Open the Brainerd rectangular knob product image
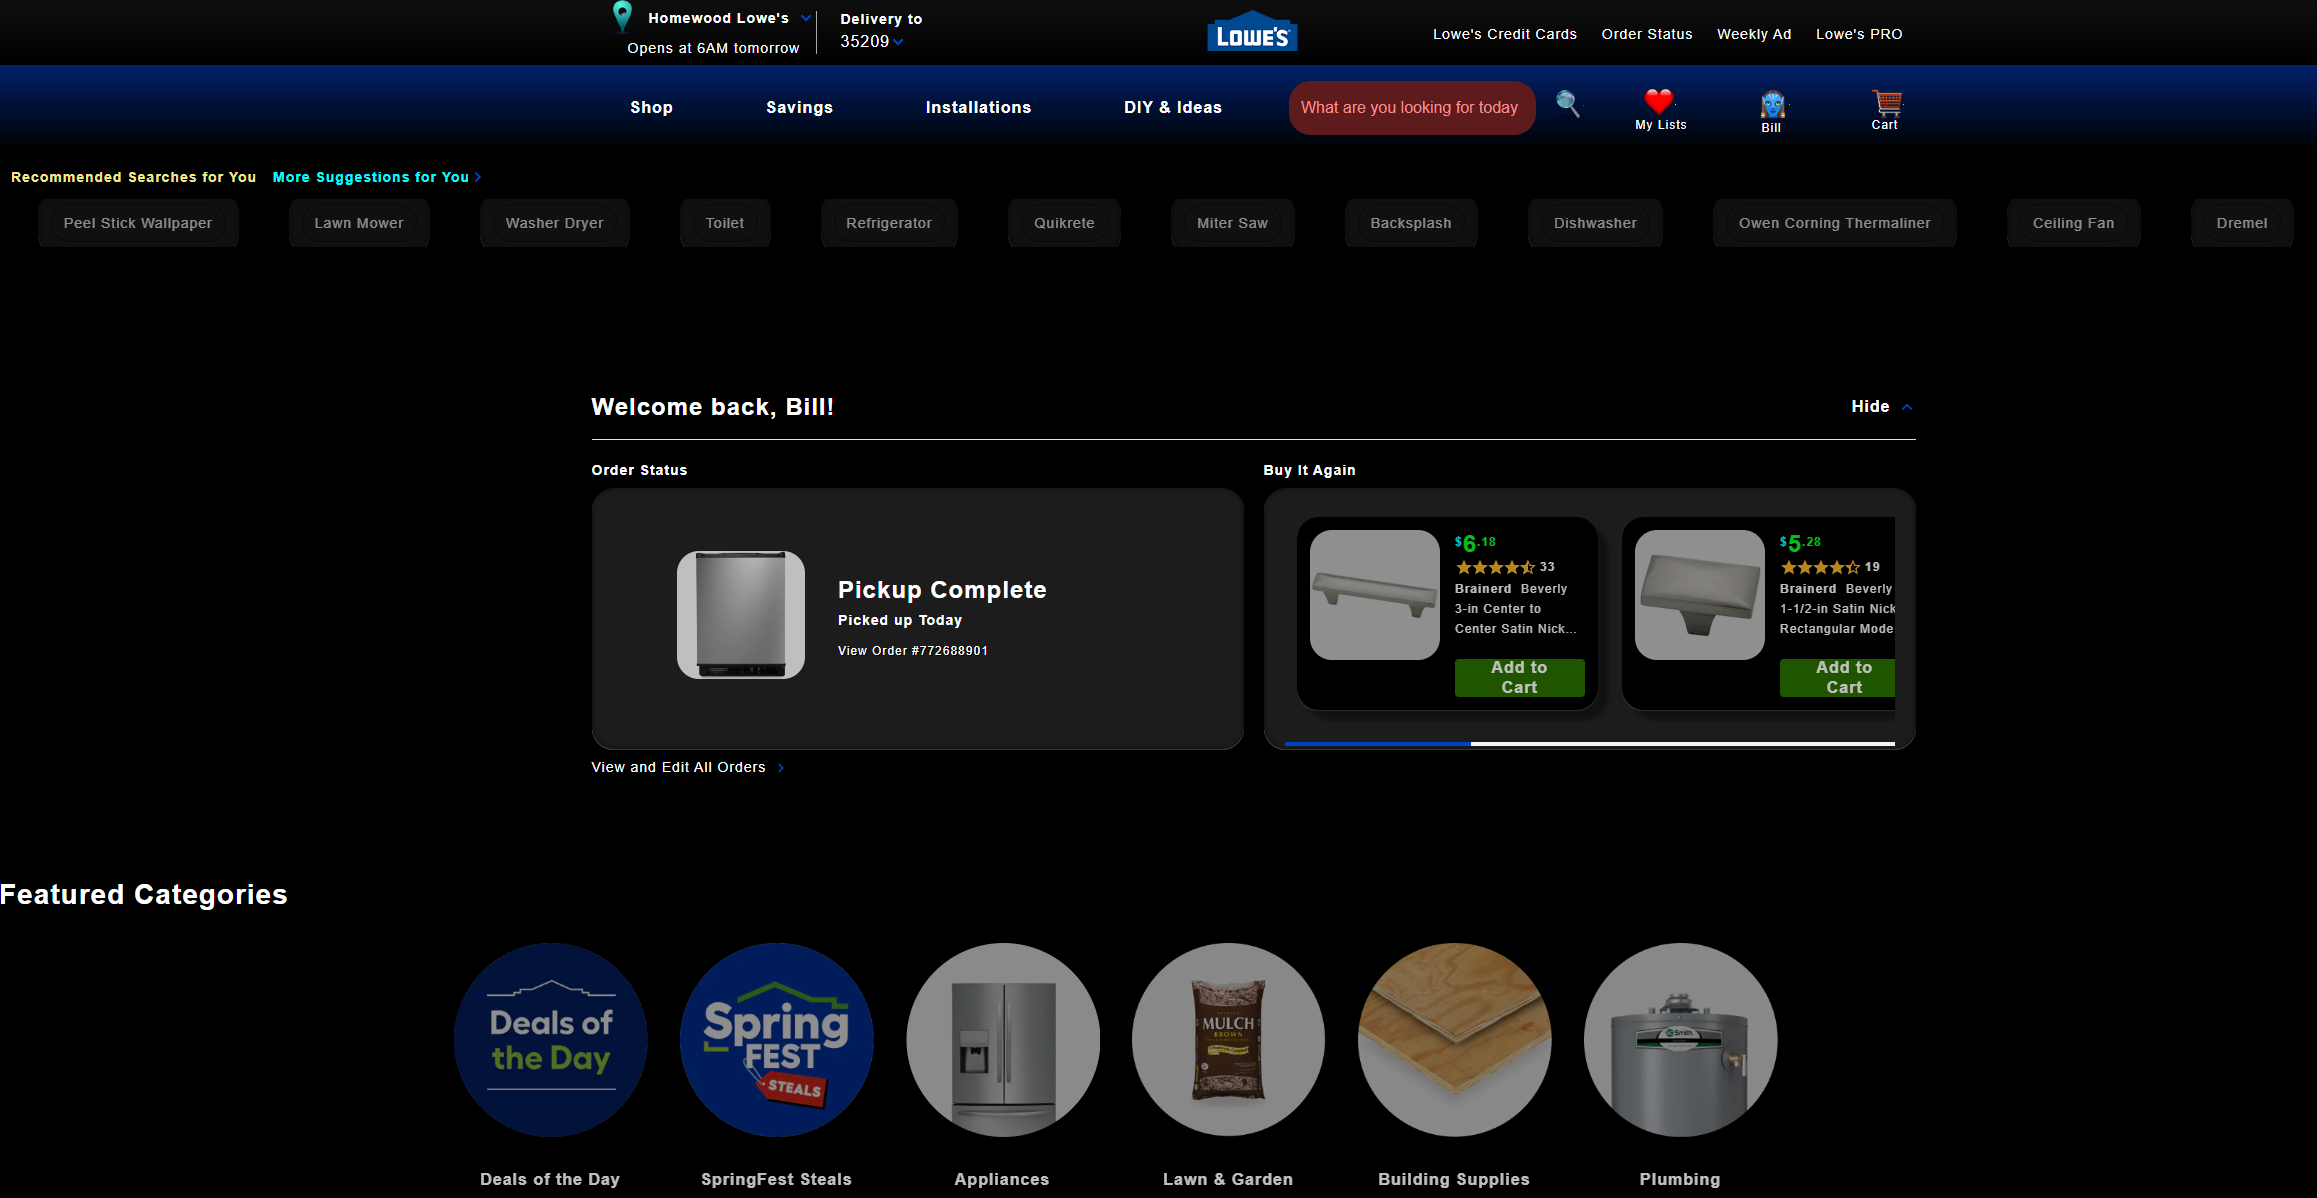This screenshot has height=1198, width=2317. point(1700,595)
